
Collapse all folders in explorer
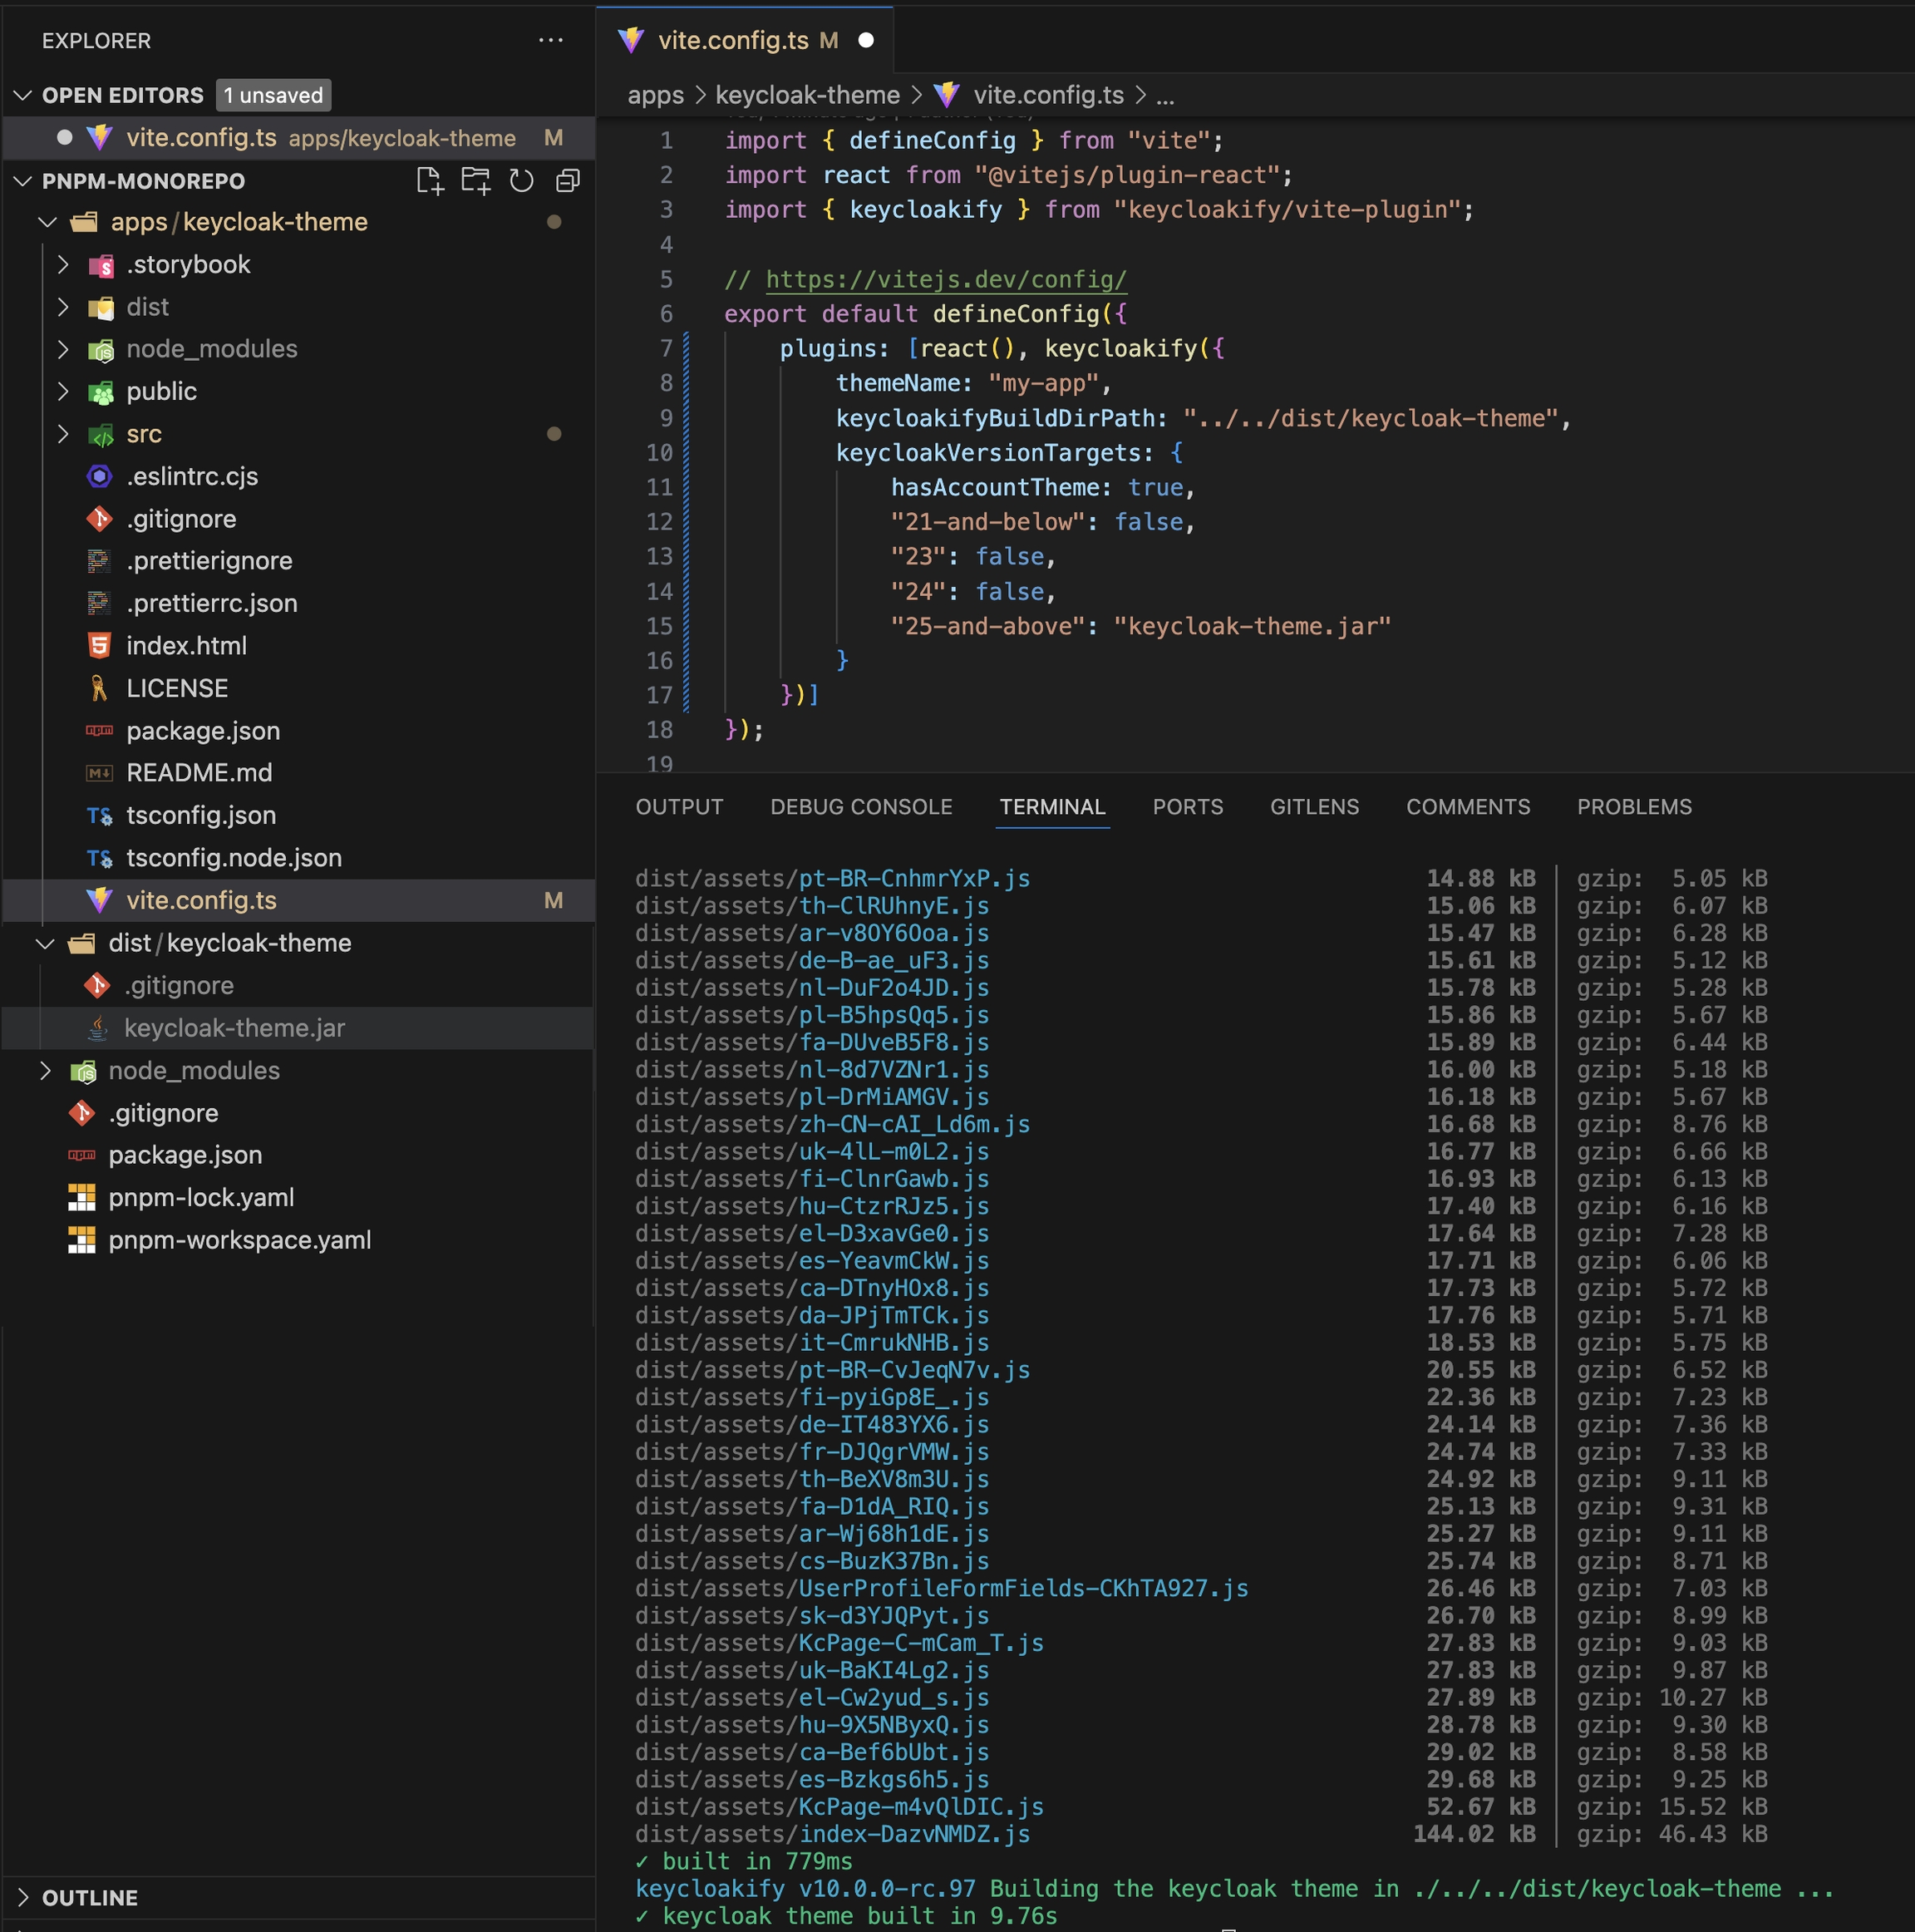pos(567,181)
